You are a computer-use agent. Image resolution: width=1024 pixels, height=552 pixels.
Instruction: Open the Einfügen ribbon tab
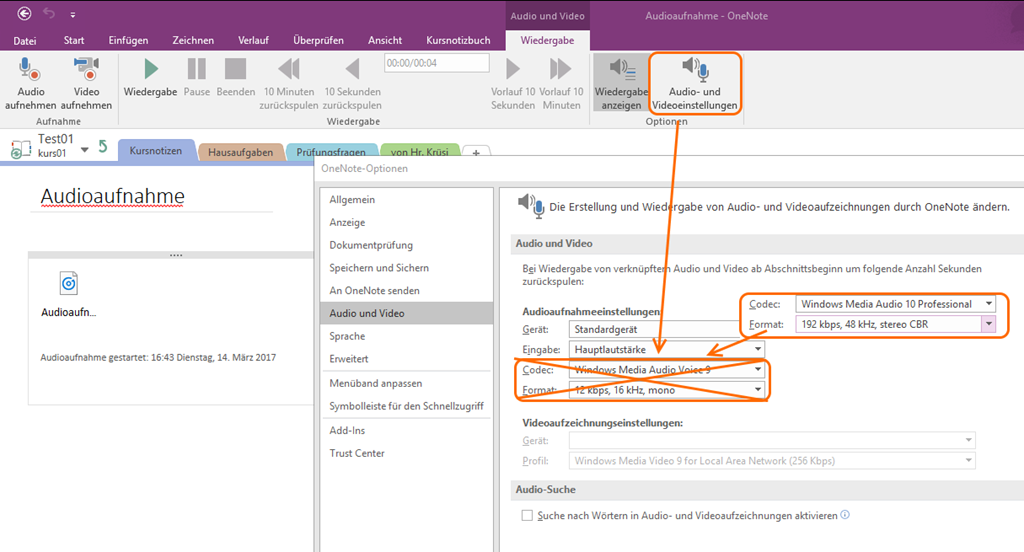pos(128,41)
